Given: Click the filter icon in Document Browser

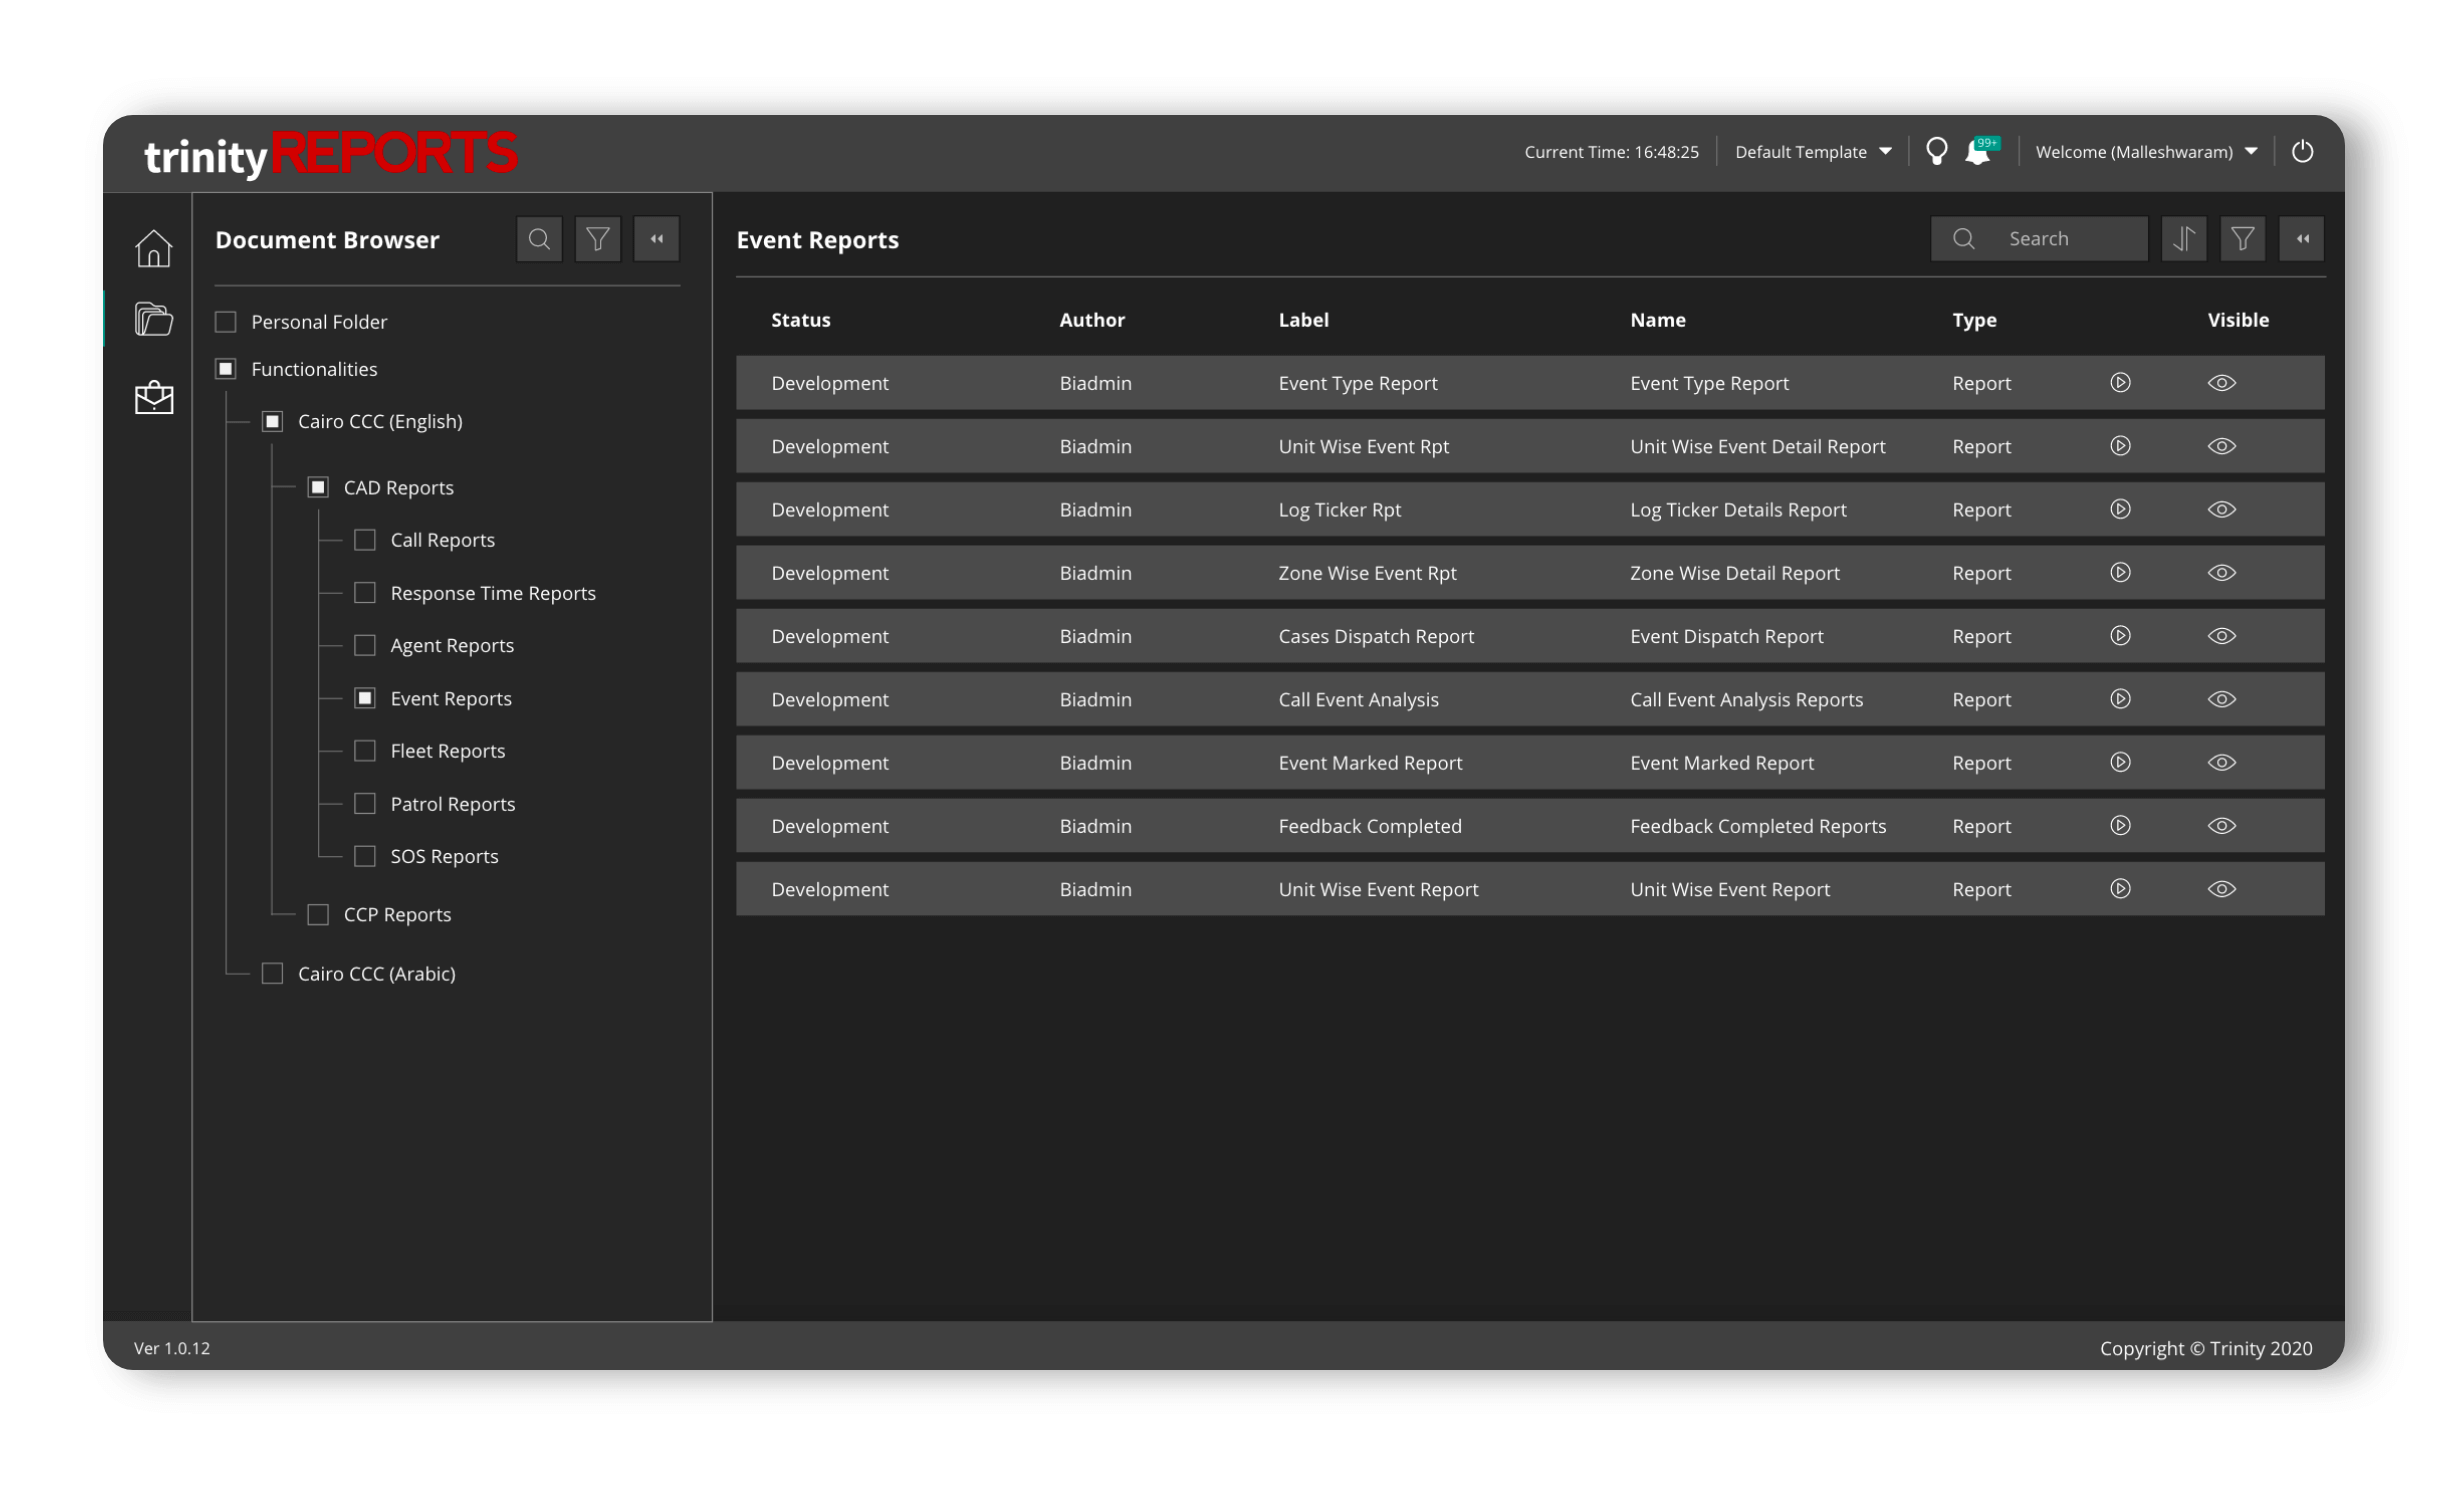Looking at the screenshot, I should point(598,239).
